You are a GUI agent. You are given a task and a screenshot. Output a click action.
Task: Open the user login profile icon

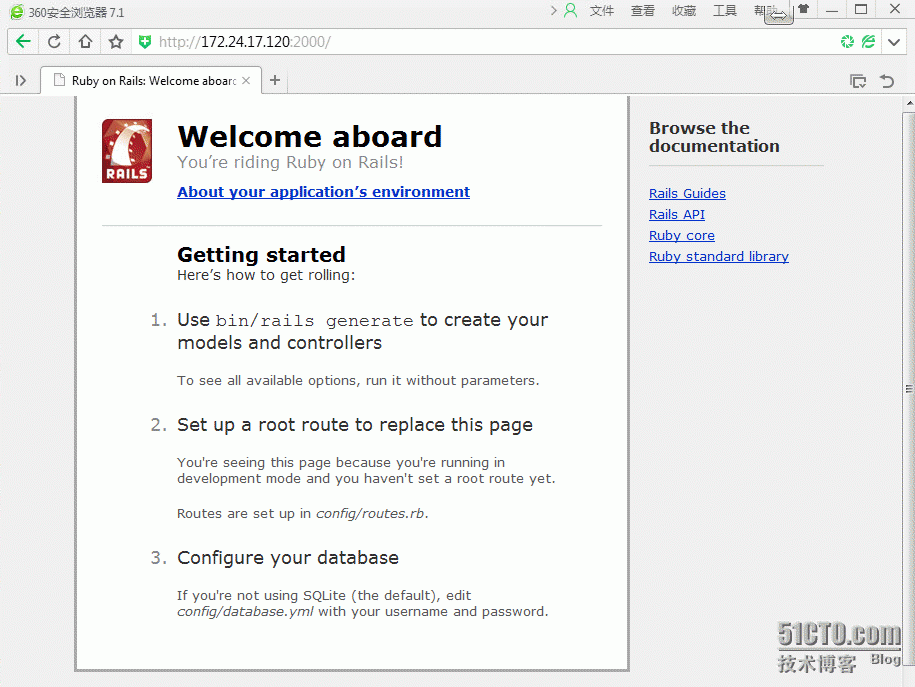(x=571, y=11)
